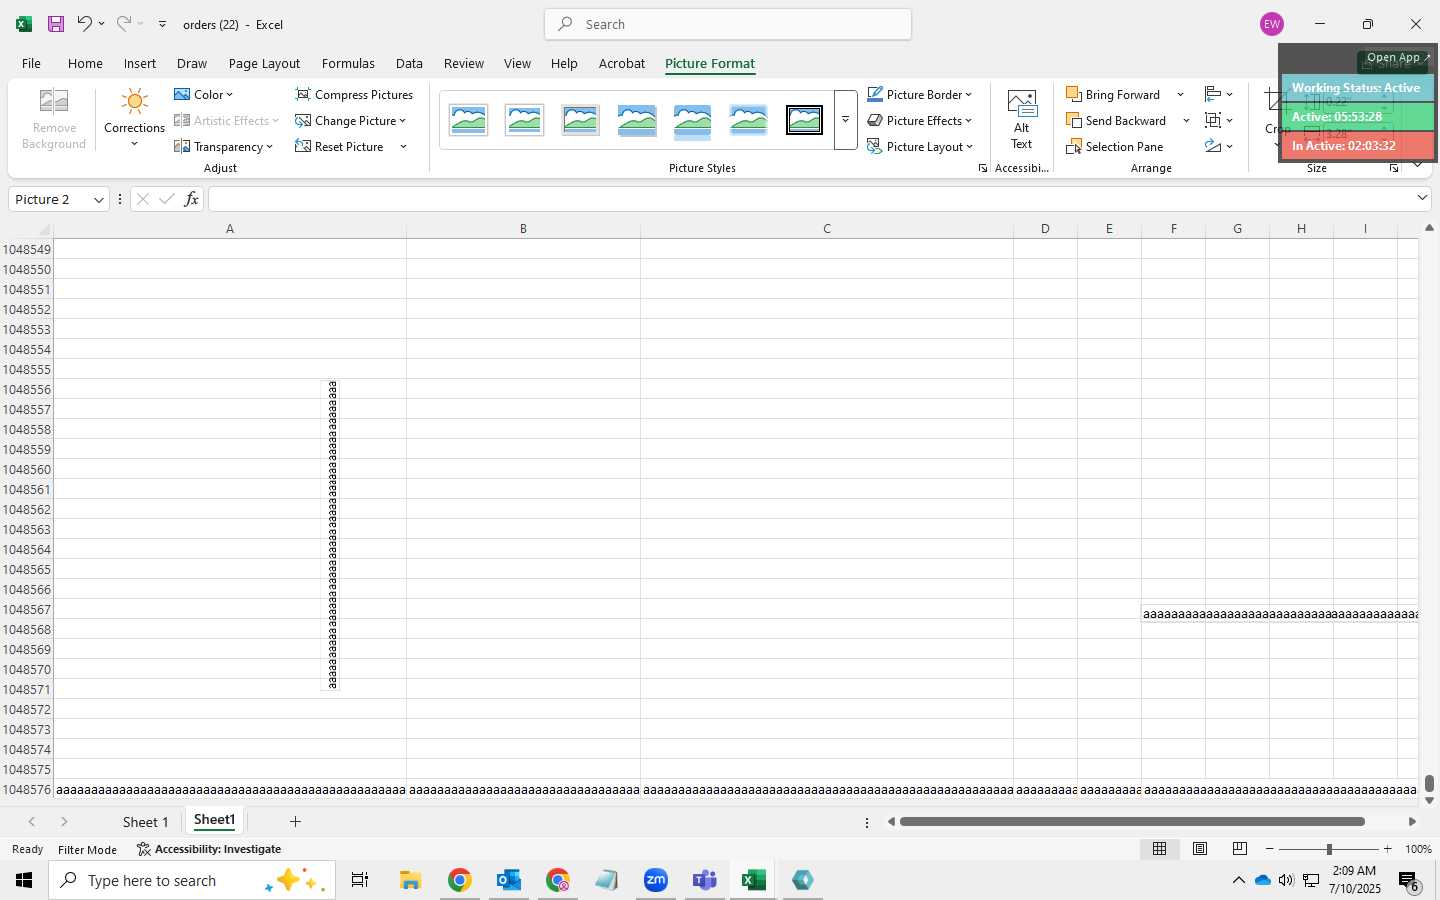Open Microsoft Teams in taskbar
The image size is (1440, 900).
click(x=704, y=880)
